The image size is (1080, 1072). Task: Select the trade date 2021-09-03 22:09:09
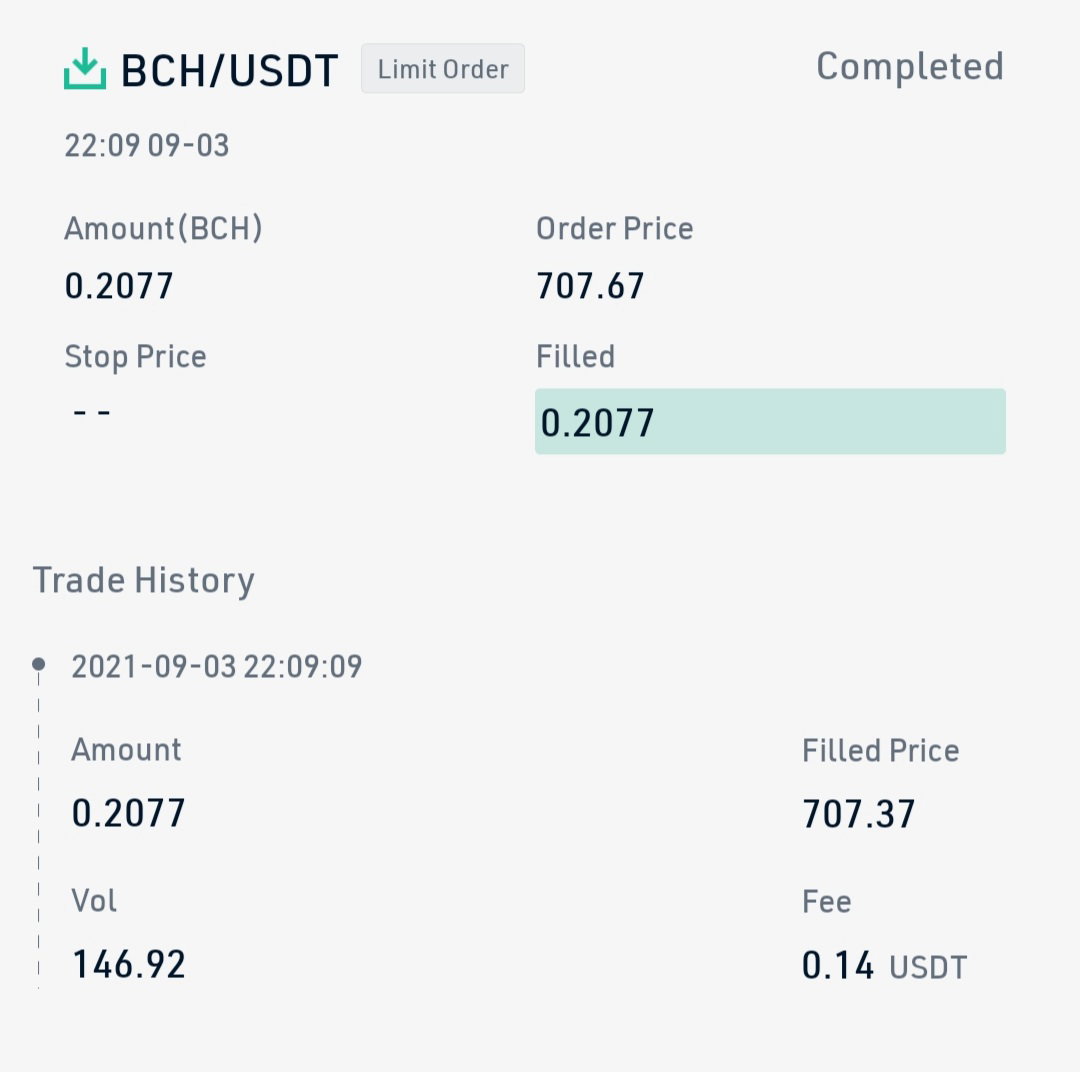pos(217,666)
